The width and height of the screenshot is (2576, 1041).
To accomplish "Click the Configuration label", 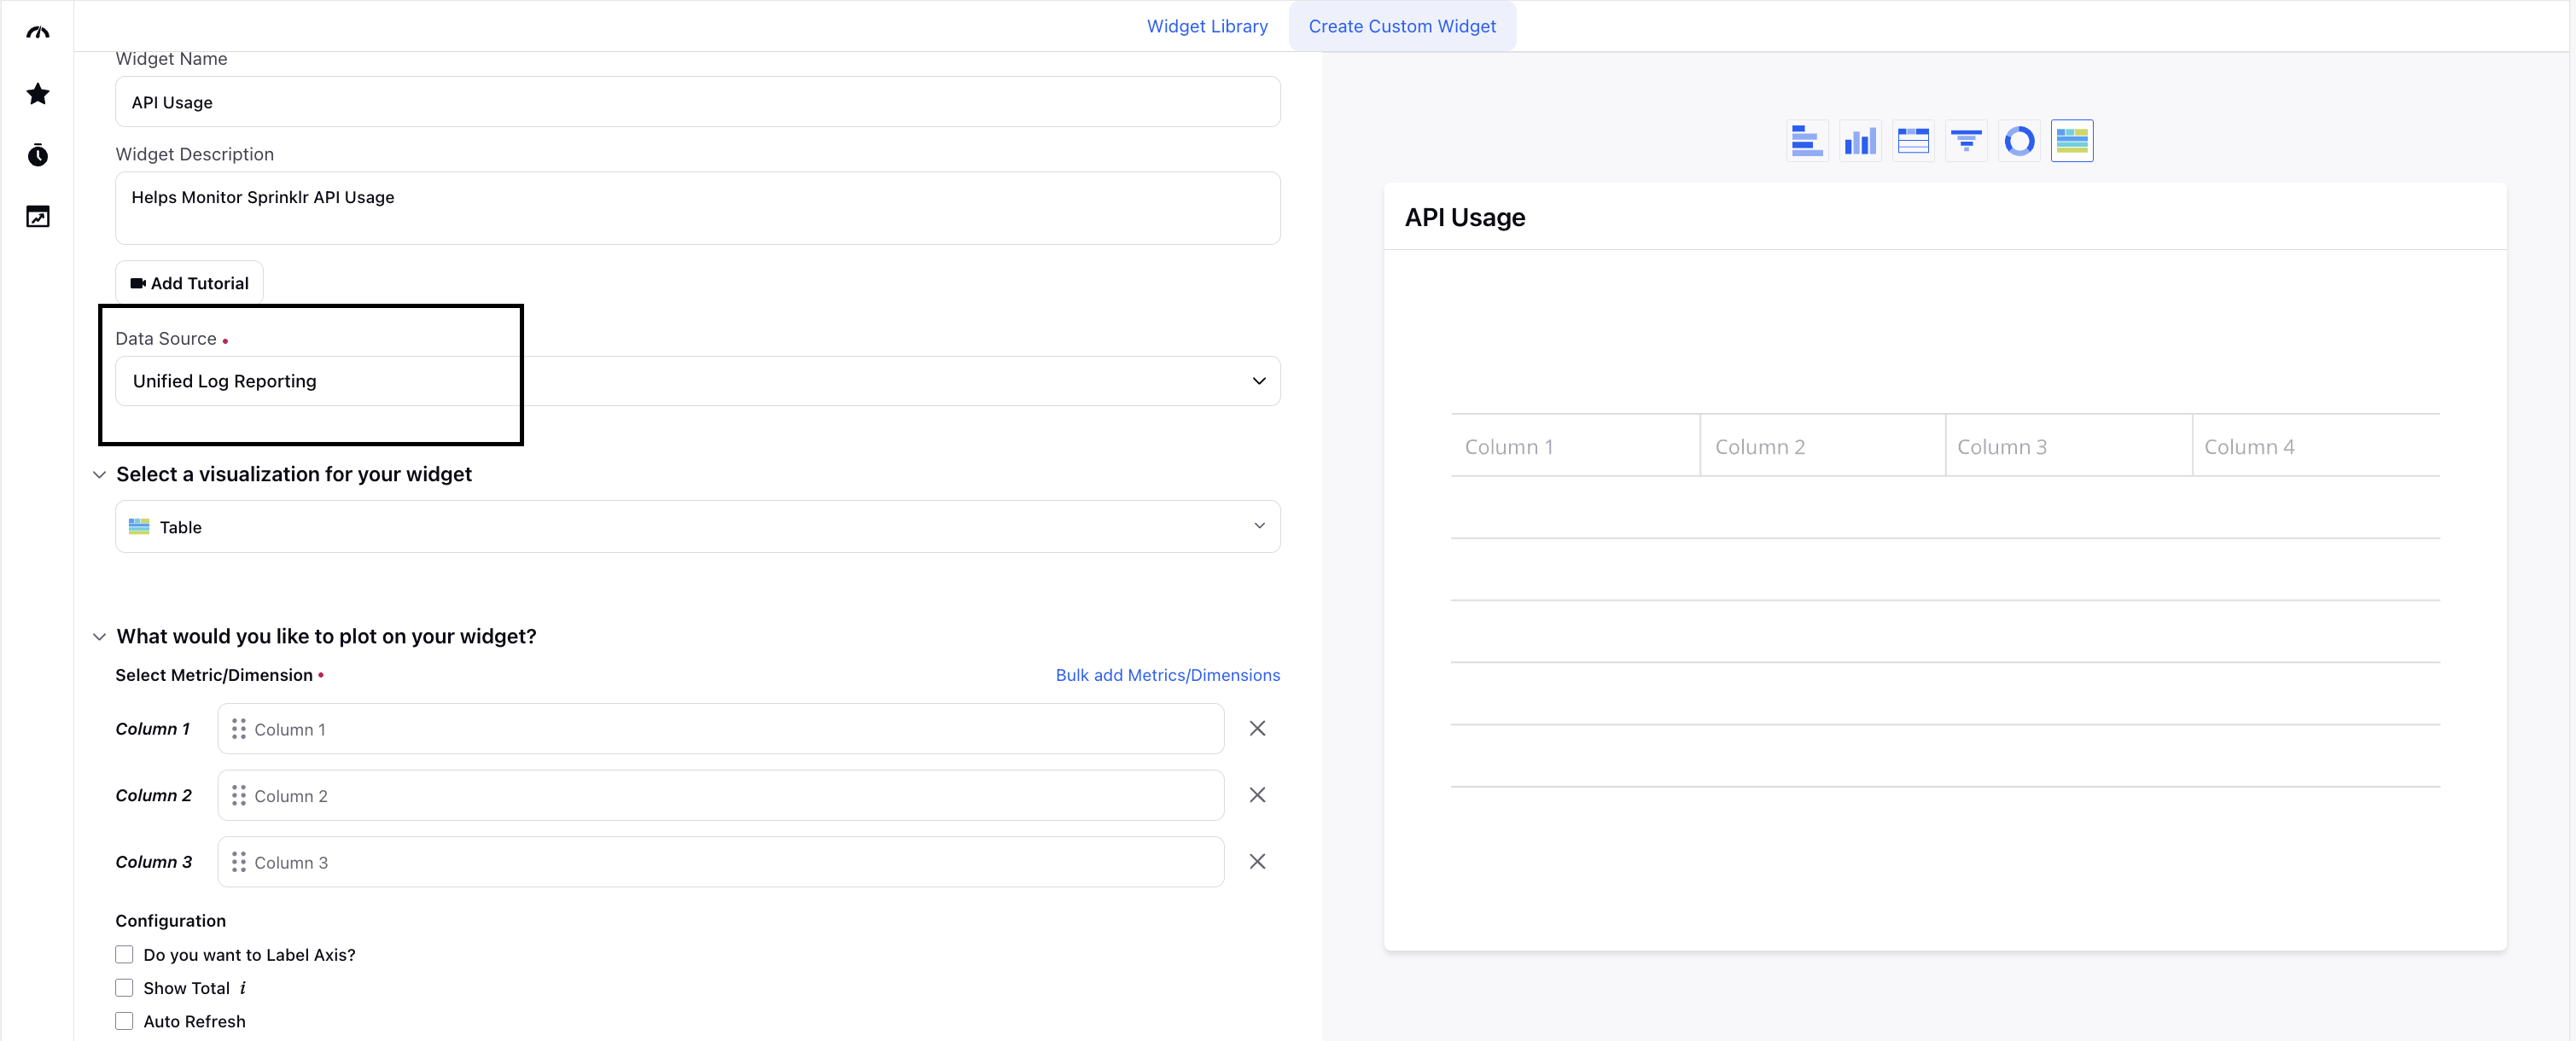I will [170, 921].
